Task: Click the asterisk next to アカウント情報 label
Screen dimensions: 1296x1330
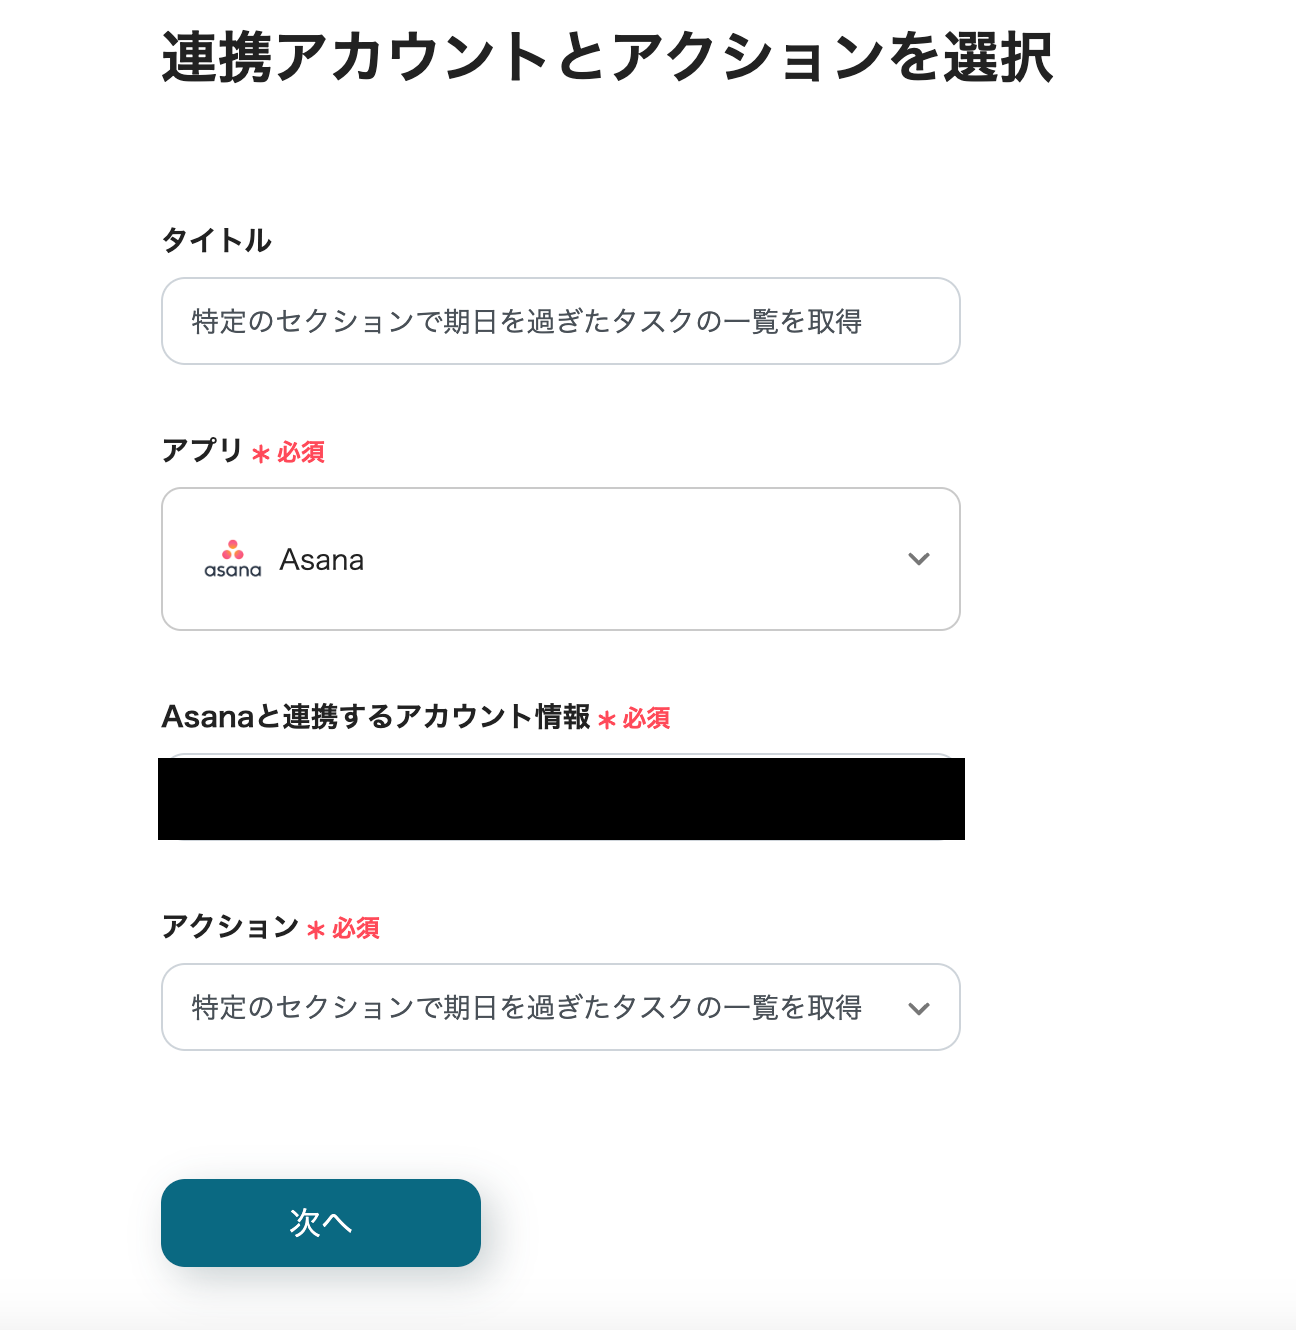Action: (x=607, y=719)
